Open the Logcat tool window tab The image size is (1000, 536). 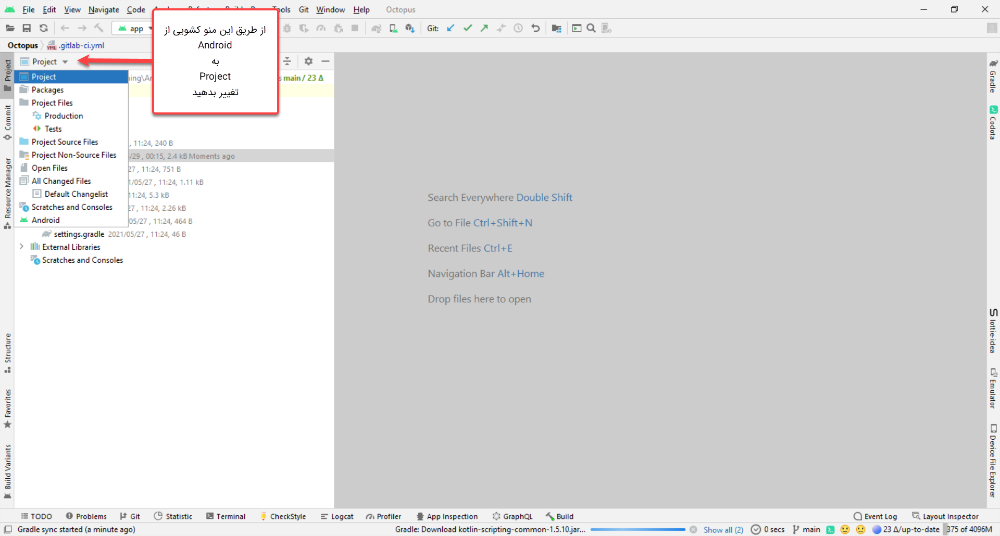337,516
